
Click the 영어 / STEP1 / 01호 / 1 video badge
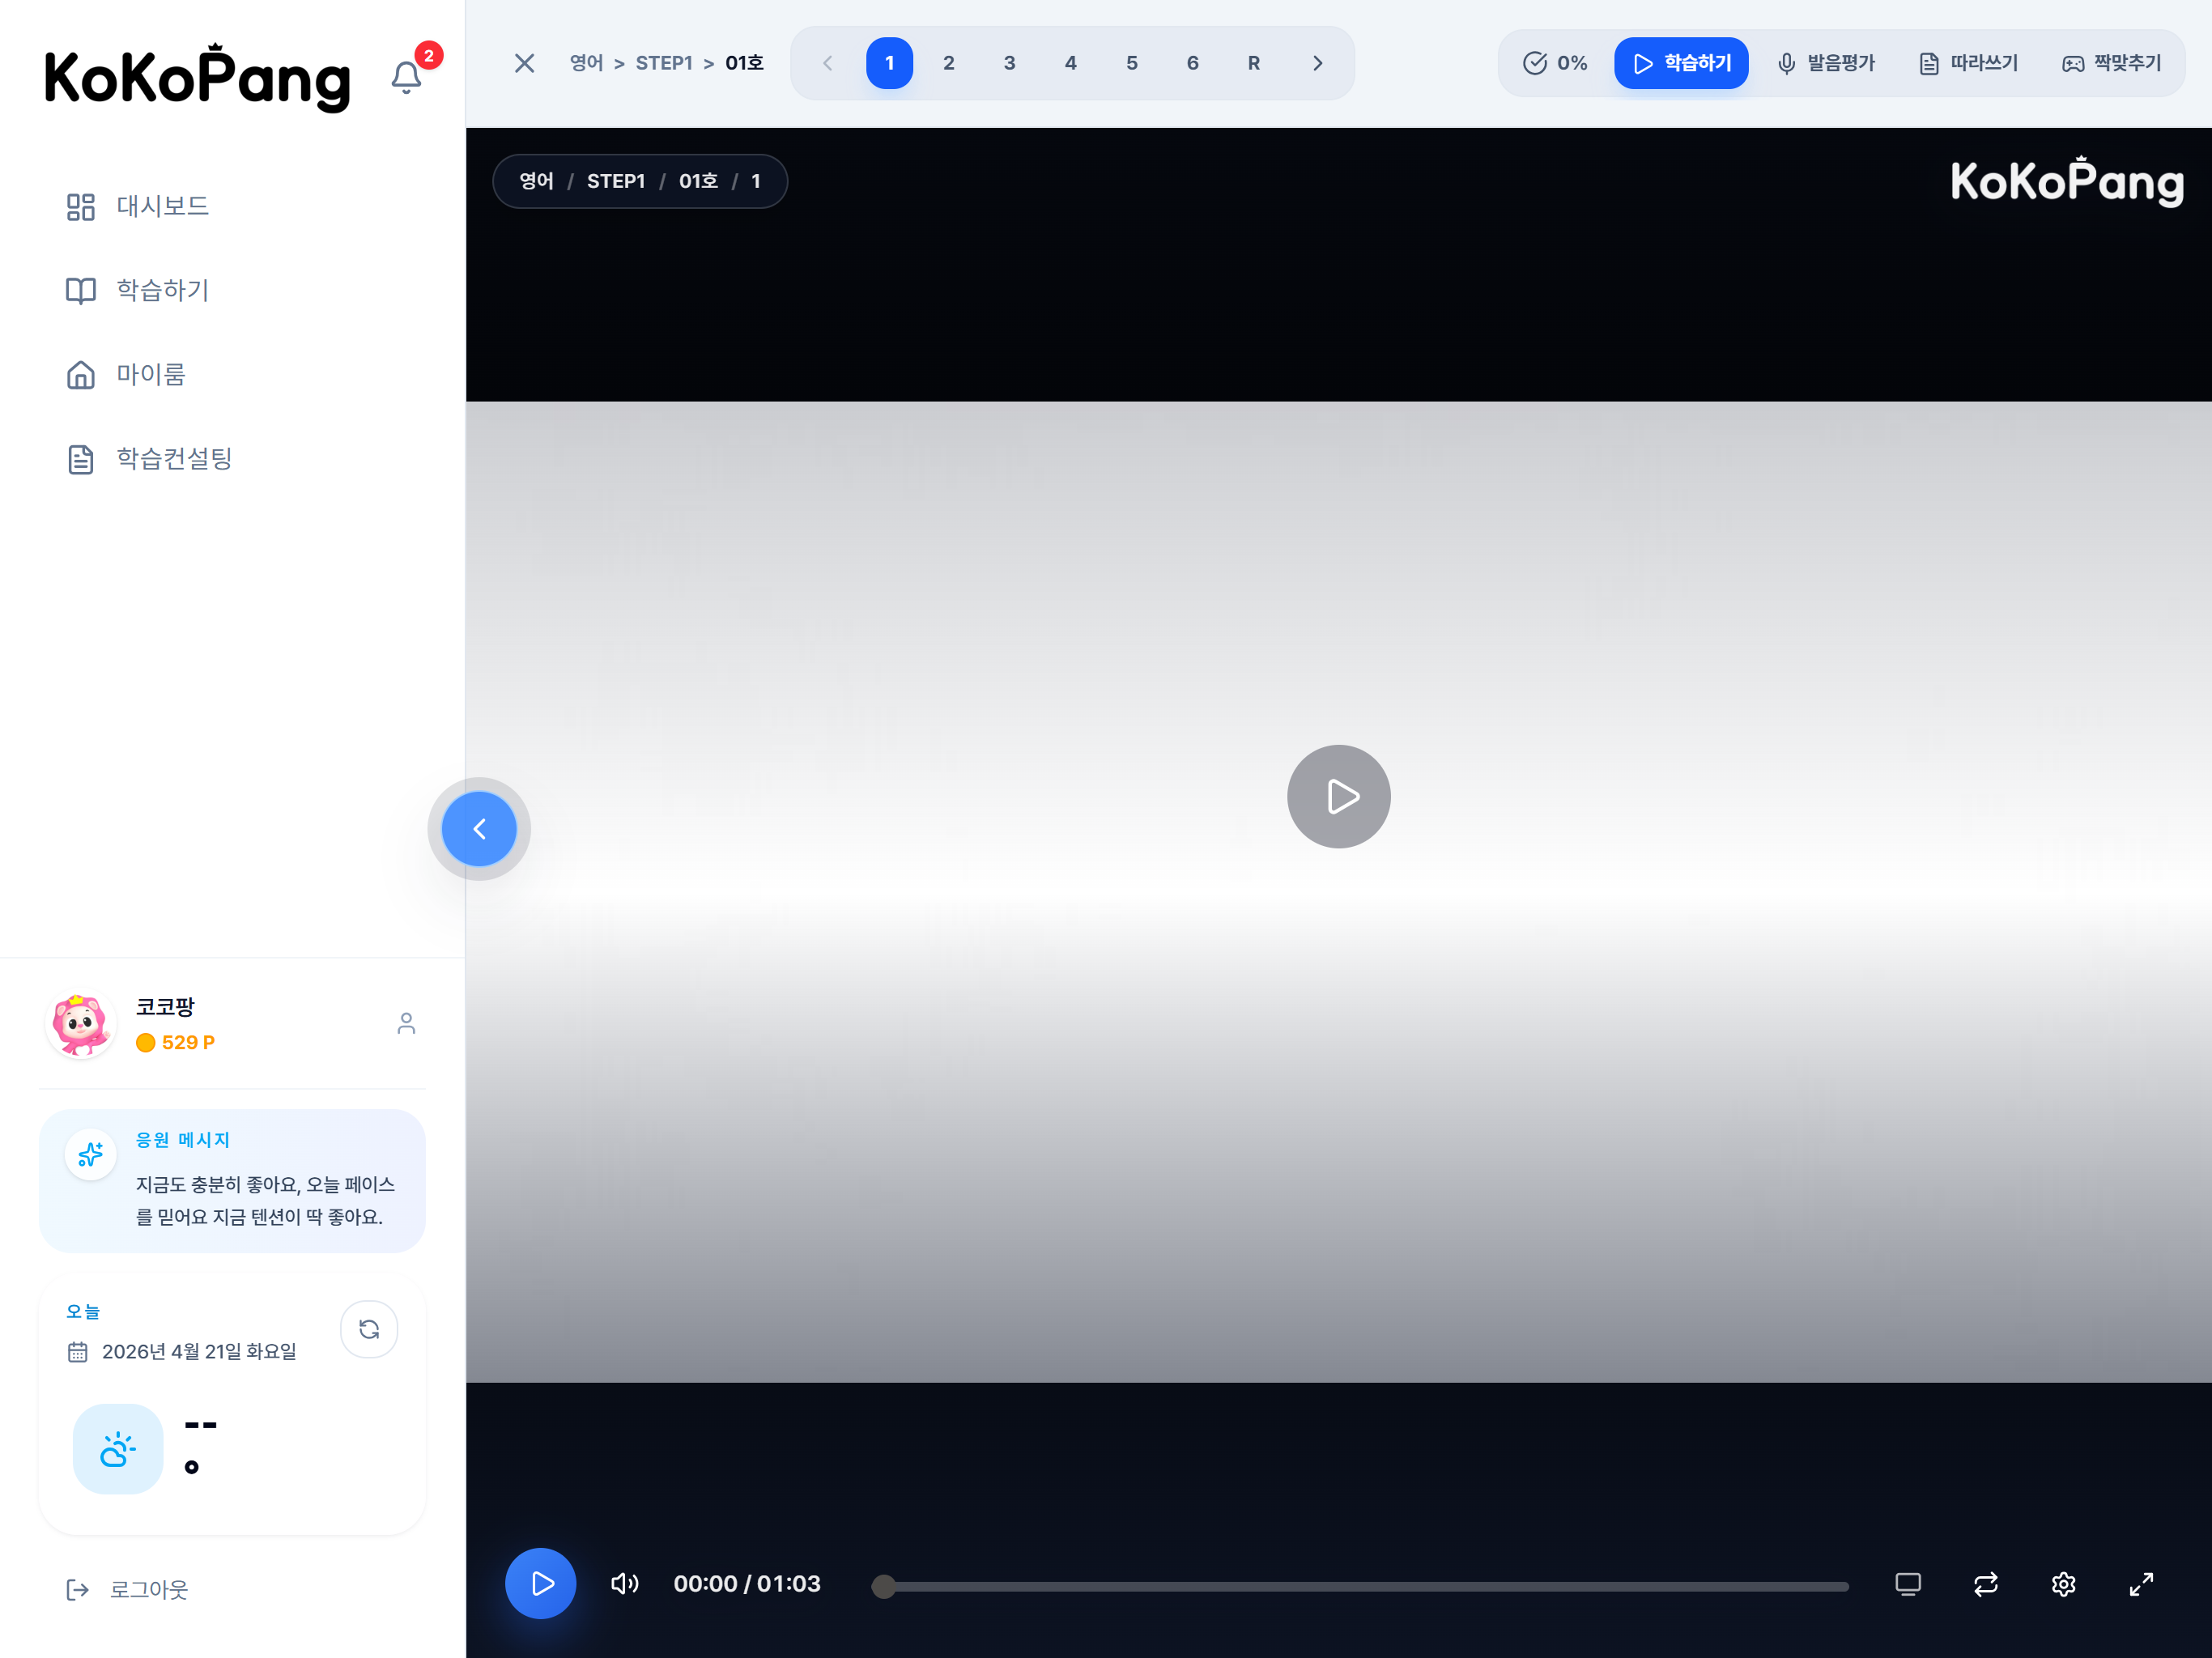tap(640, 181)
